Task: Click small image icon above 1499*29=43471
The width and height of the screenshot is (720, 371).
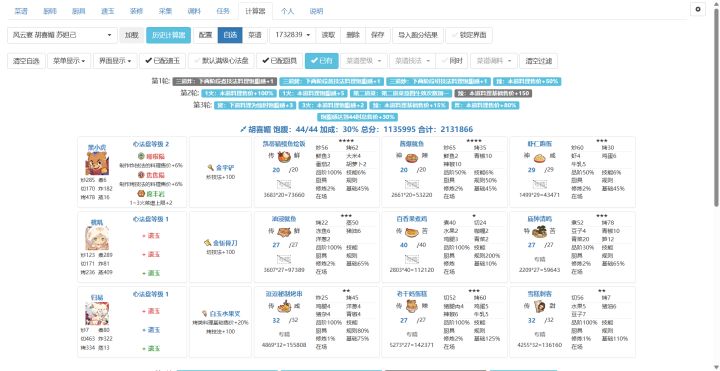Action: click(x=539, y=185)
